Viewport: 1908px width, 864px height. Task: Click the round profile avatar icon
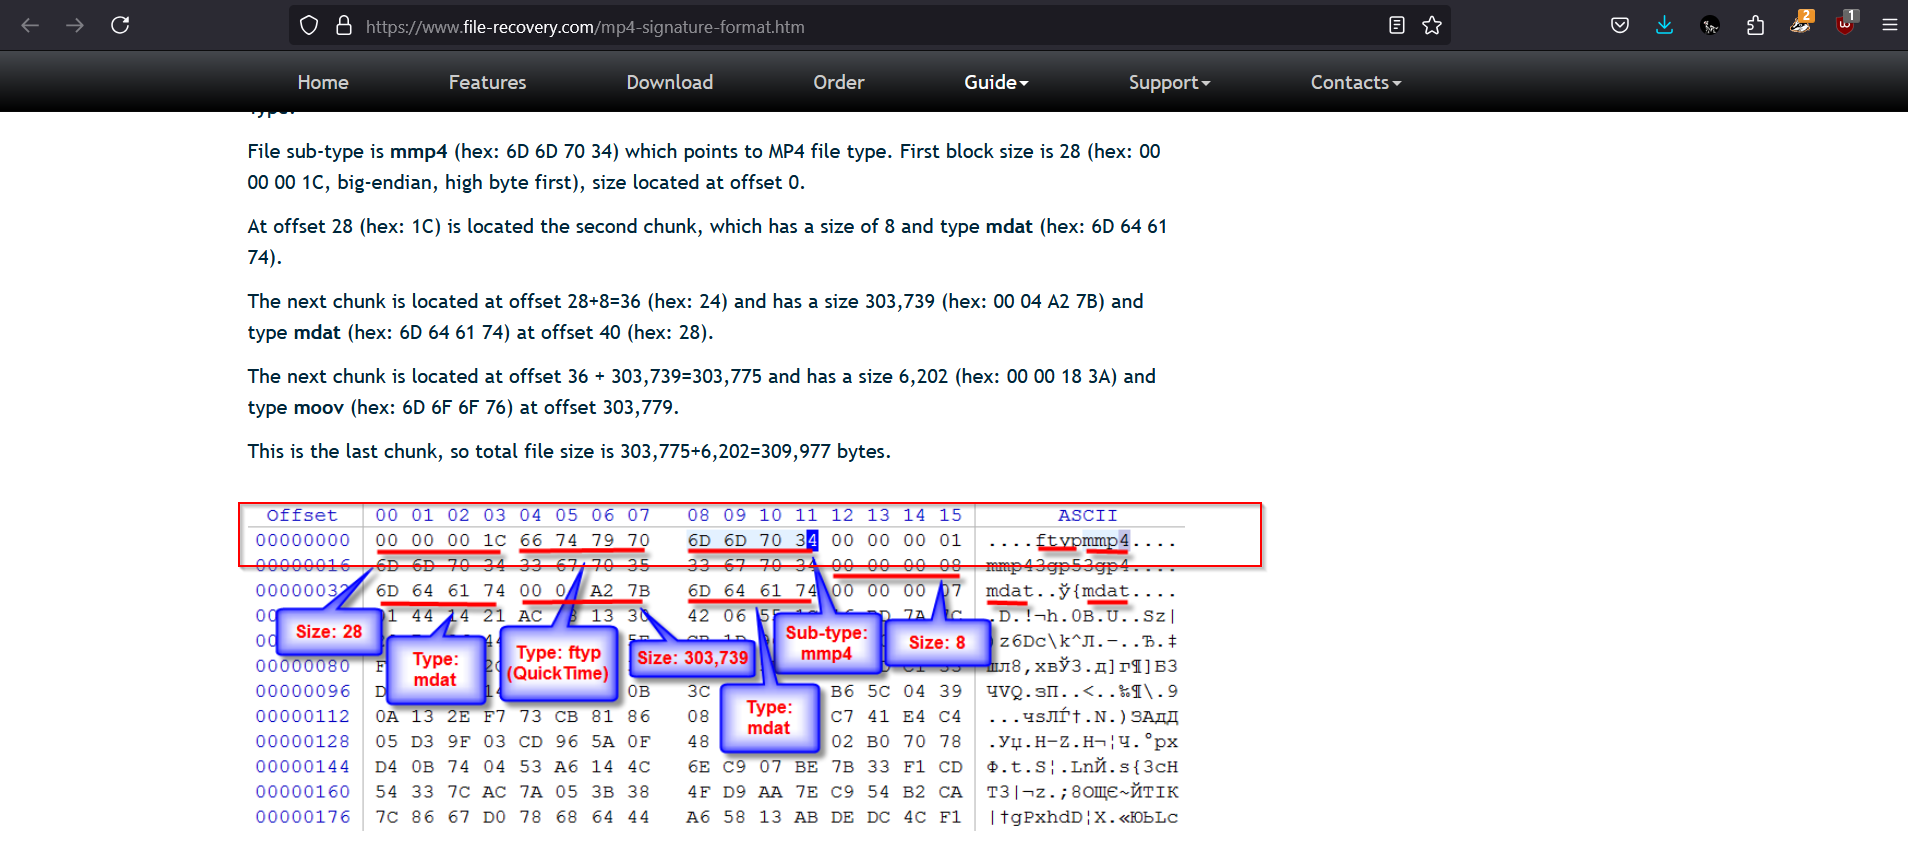pyautogui.click(x=1710, y=26)
